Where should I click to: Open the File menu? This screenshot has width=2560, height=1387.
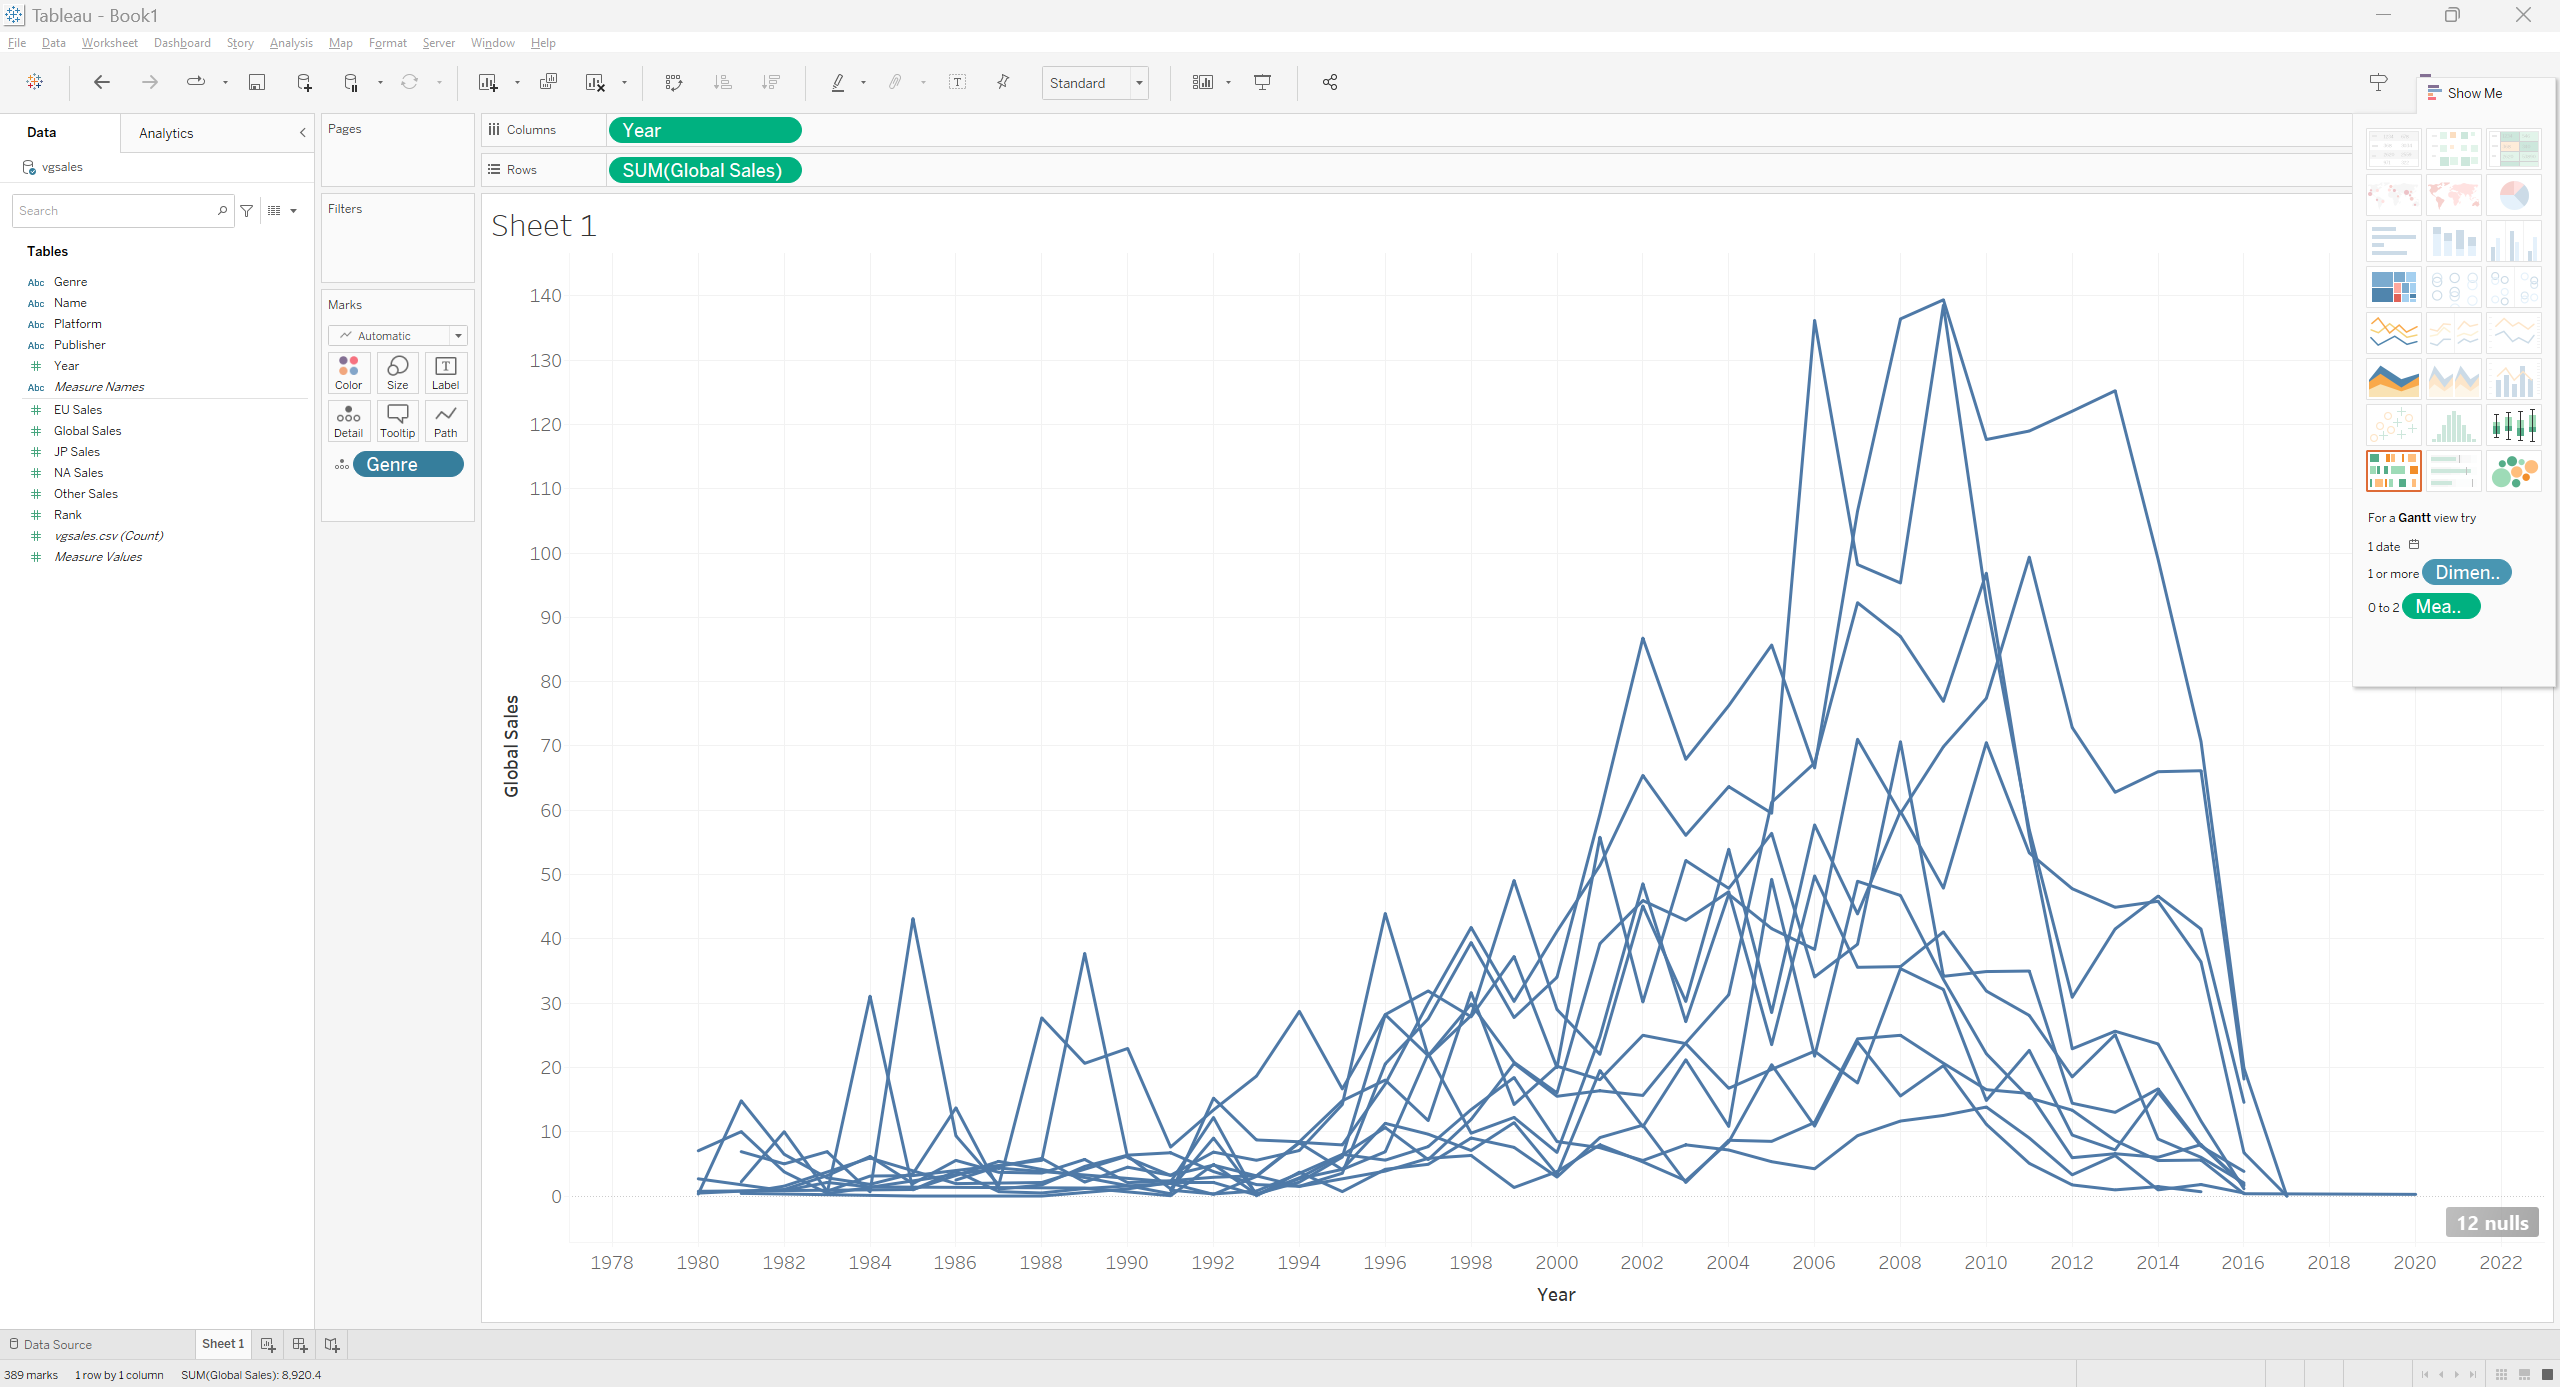(x=17, y=43)
